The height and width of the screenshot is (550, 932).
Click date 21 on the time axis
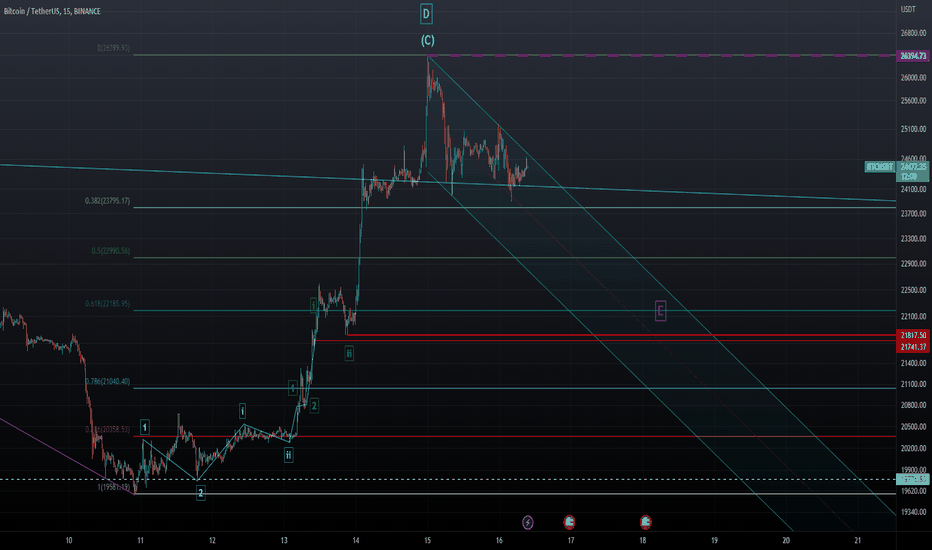[x=858, y=540]
